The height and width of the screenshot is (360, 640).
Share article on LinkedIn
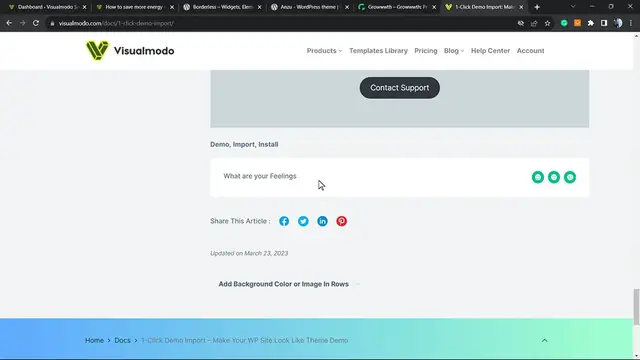pos(322,221)
